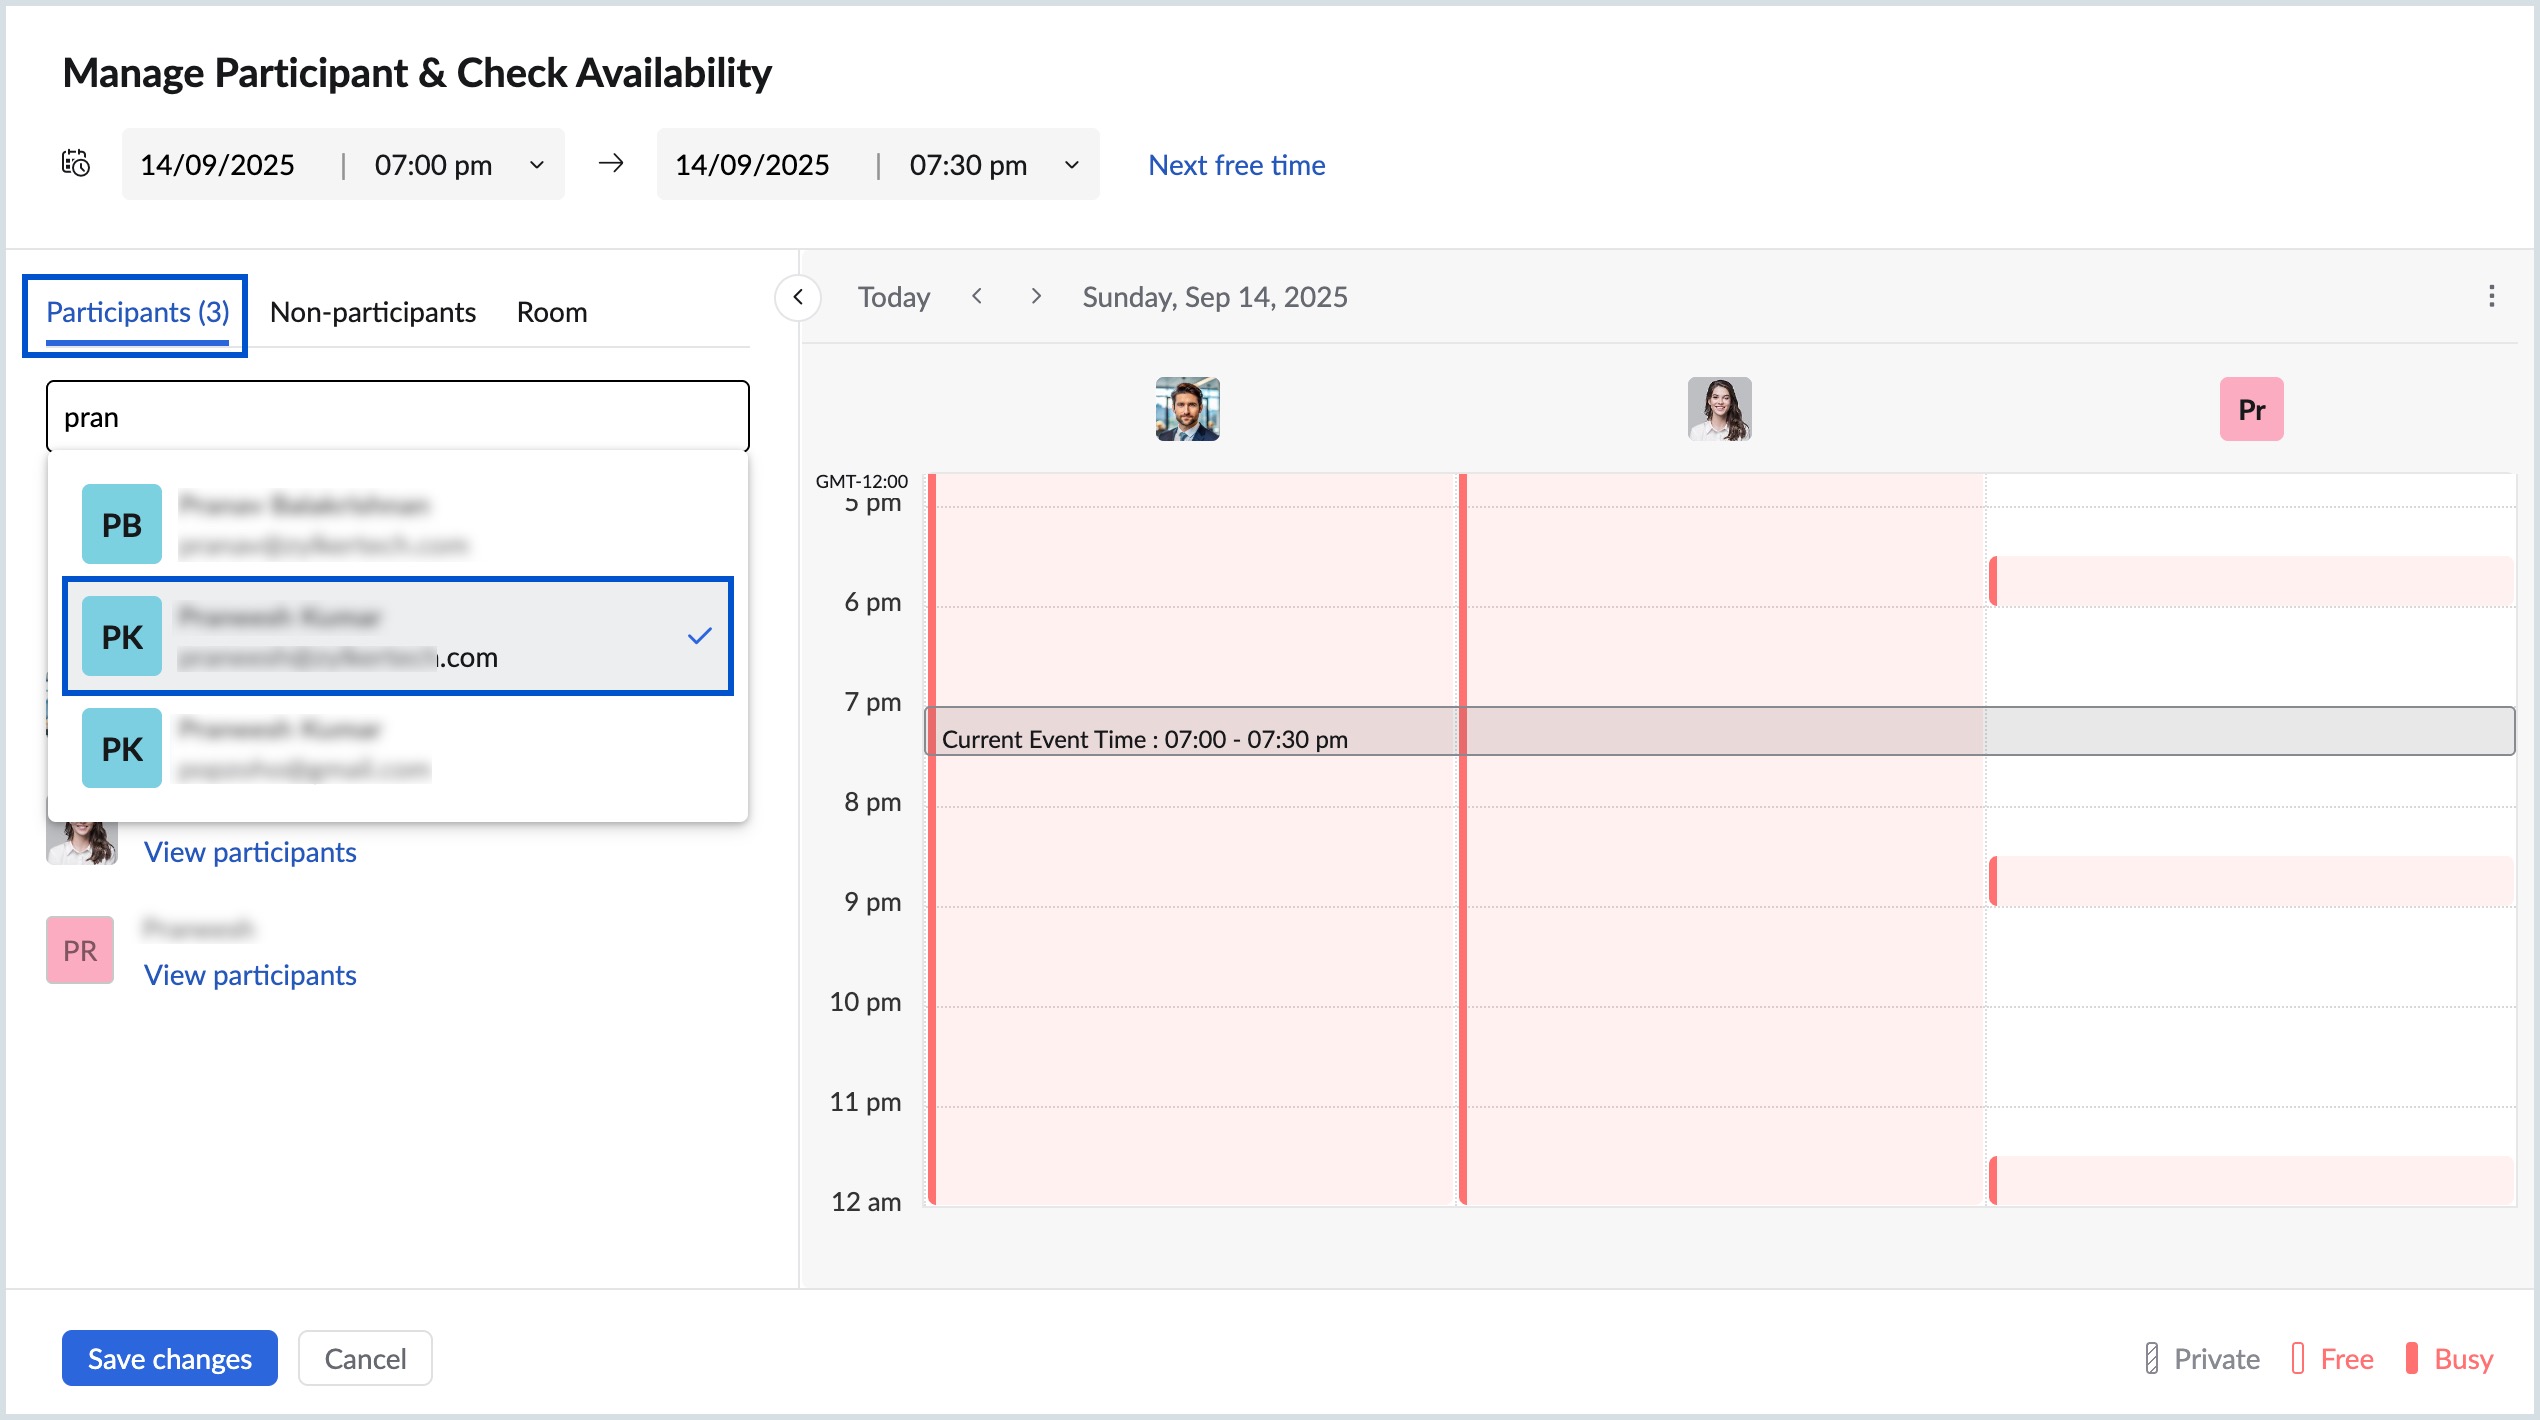Switch to the Non-participants tab

(372, 312)
